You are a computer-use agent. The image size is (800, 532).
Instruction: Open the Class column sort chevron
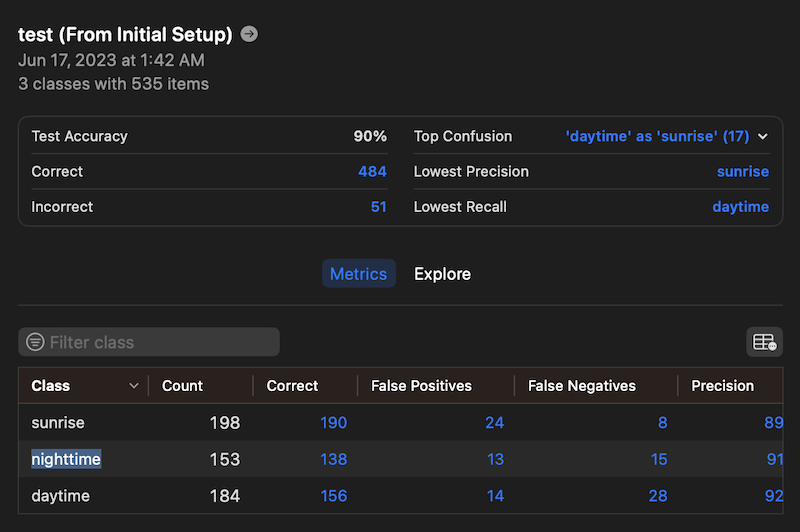pyautogui.click(x=134, y=386)
